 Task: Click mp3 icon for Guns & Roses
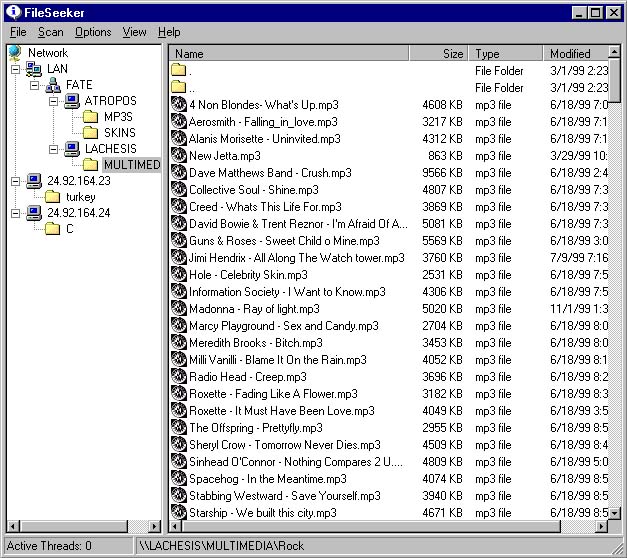179,240
